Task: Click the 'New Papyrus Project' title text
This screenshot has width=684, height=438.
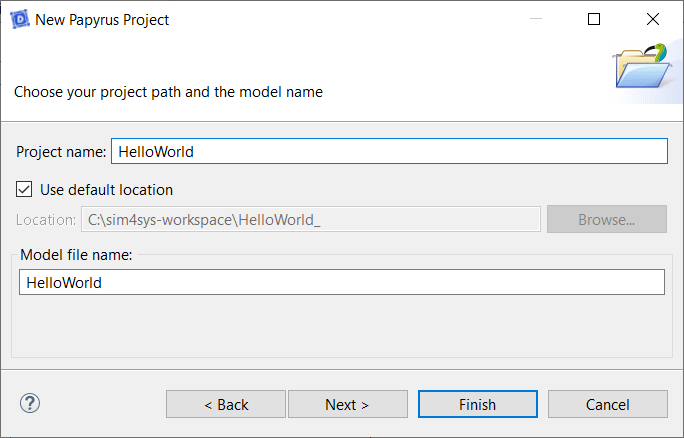Action: pyautogui.click(x=102, y=20)
